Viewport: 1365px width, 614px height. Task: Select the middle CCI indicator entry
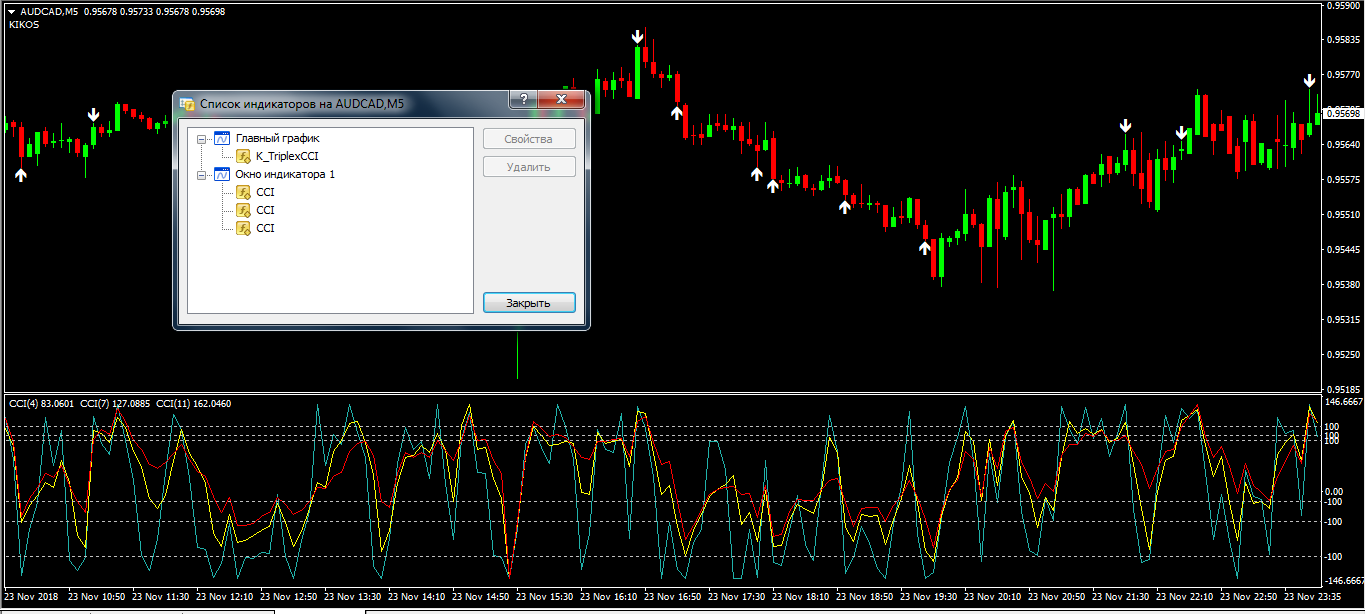click(x=265, y=210)
